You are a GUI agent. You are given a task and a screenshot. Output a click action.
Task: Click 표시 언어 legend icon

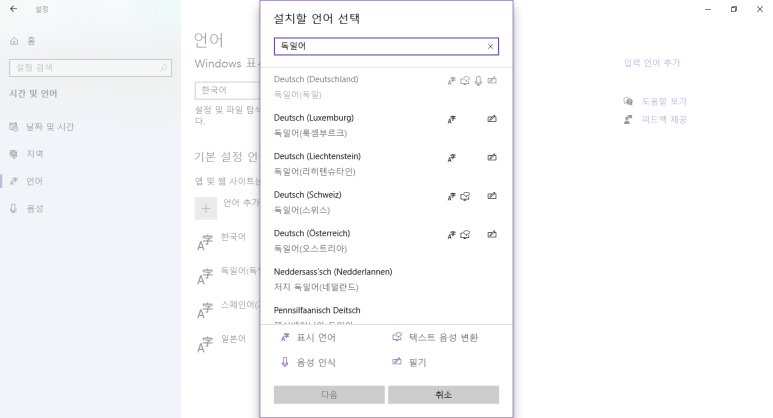(285, 337)
